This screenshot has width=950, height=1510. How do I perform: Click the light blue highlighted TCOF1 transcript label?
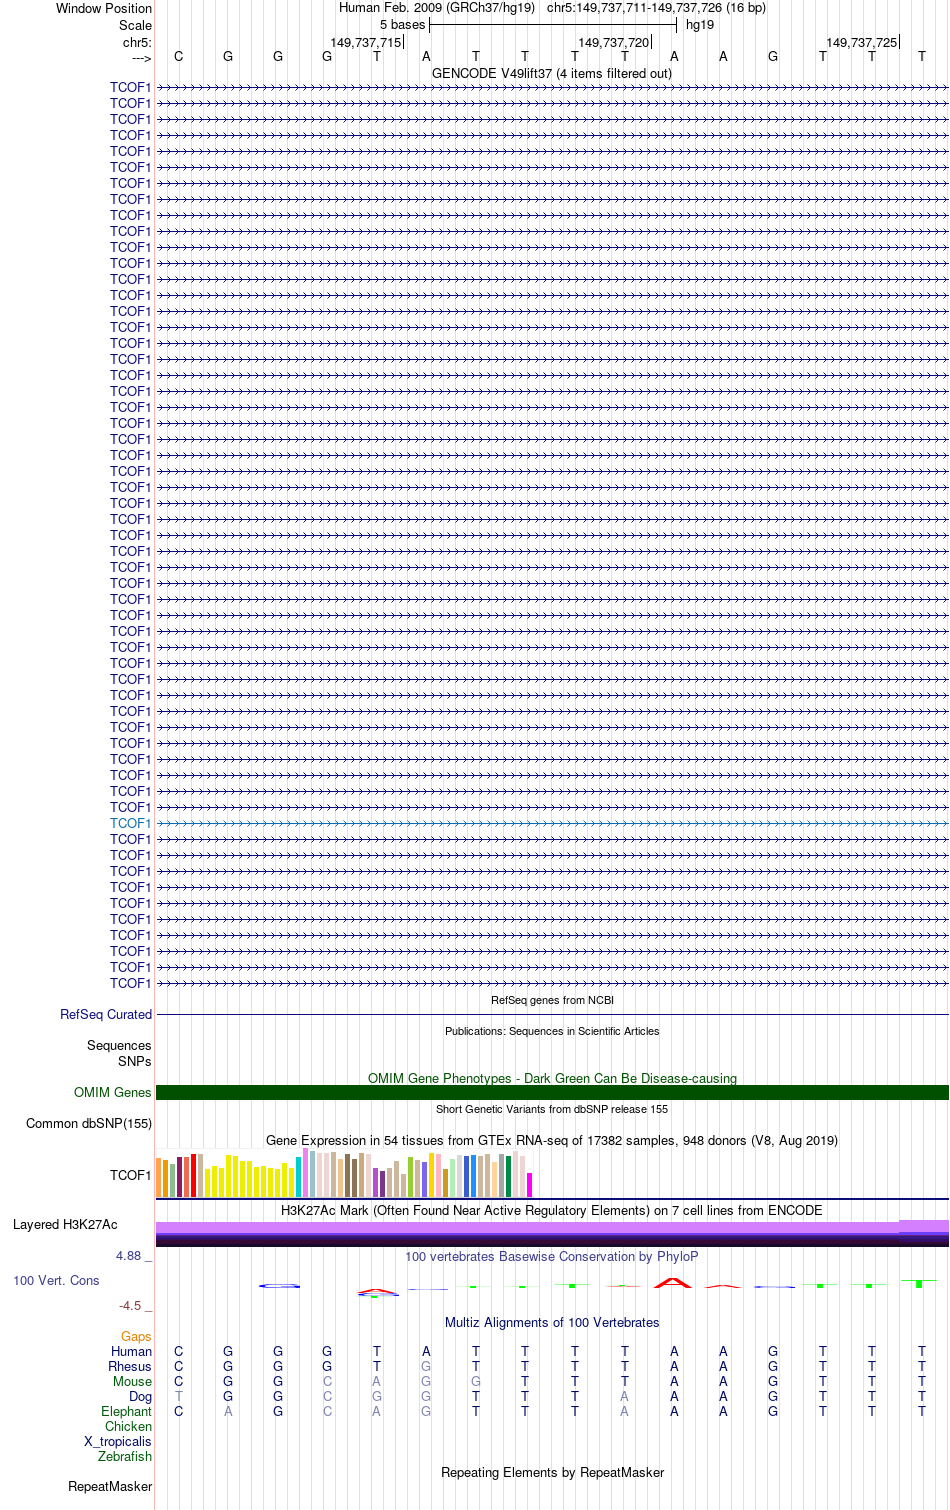[x=130, y=823]
